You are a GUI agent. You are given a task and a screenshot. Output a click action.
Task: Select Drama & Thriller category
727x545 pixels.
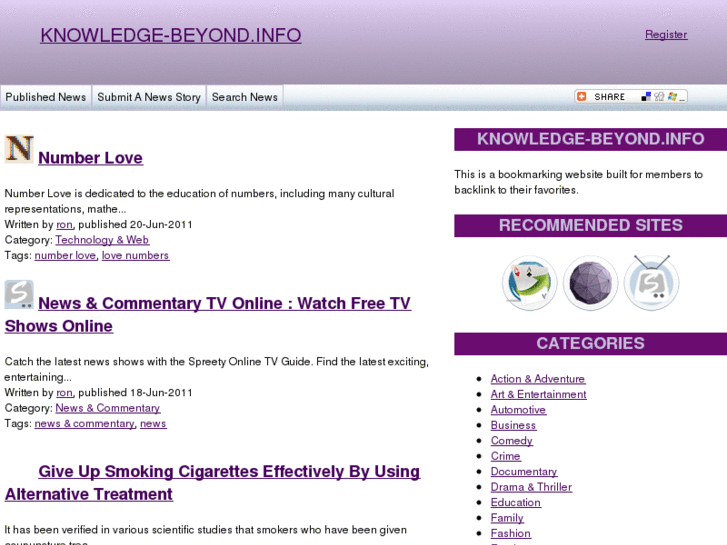[531, 487]
